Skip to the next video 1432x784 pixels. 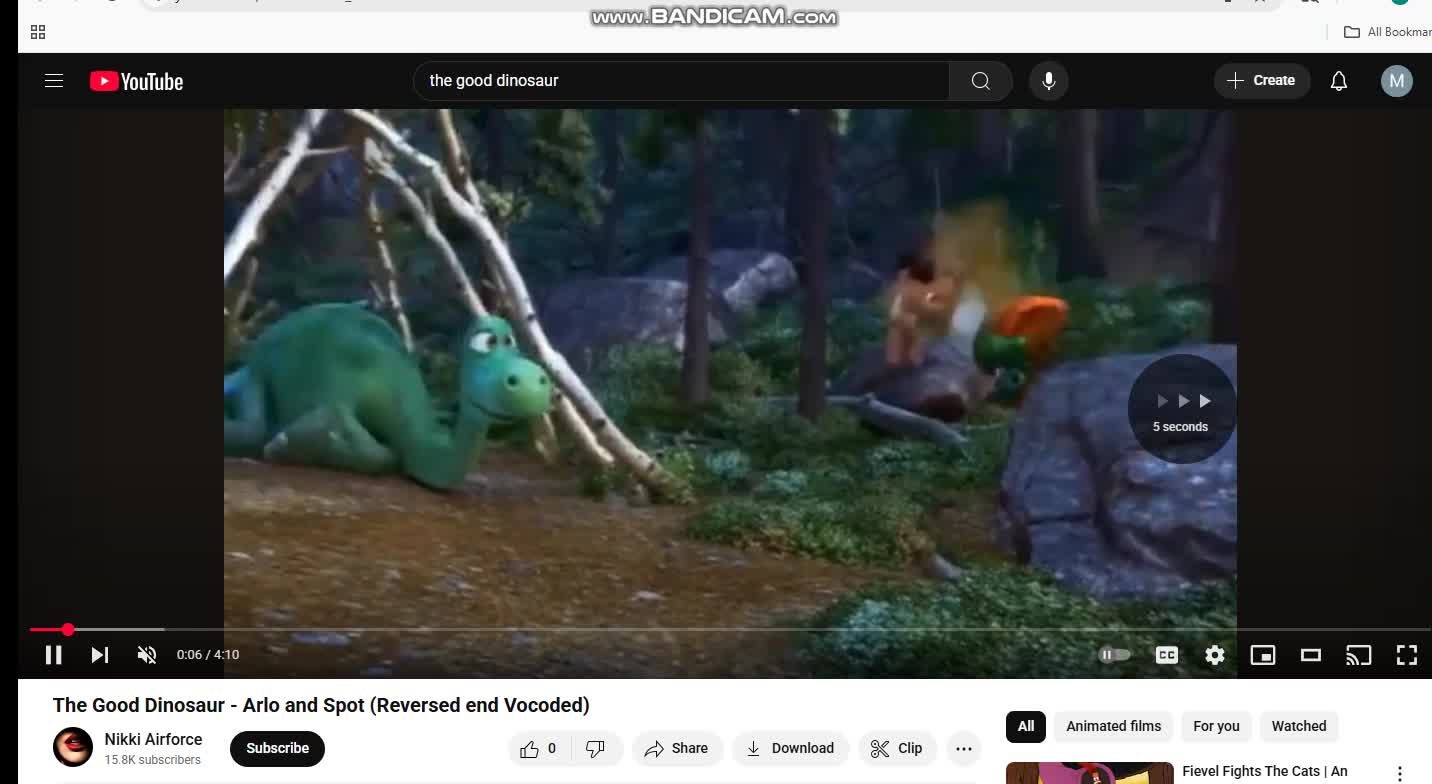click(x=100, y=655)
